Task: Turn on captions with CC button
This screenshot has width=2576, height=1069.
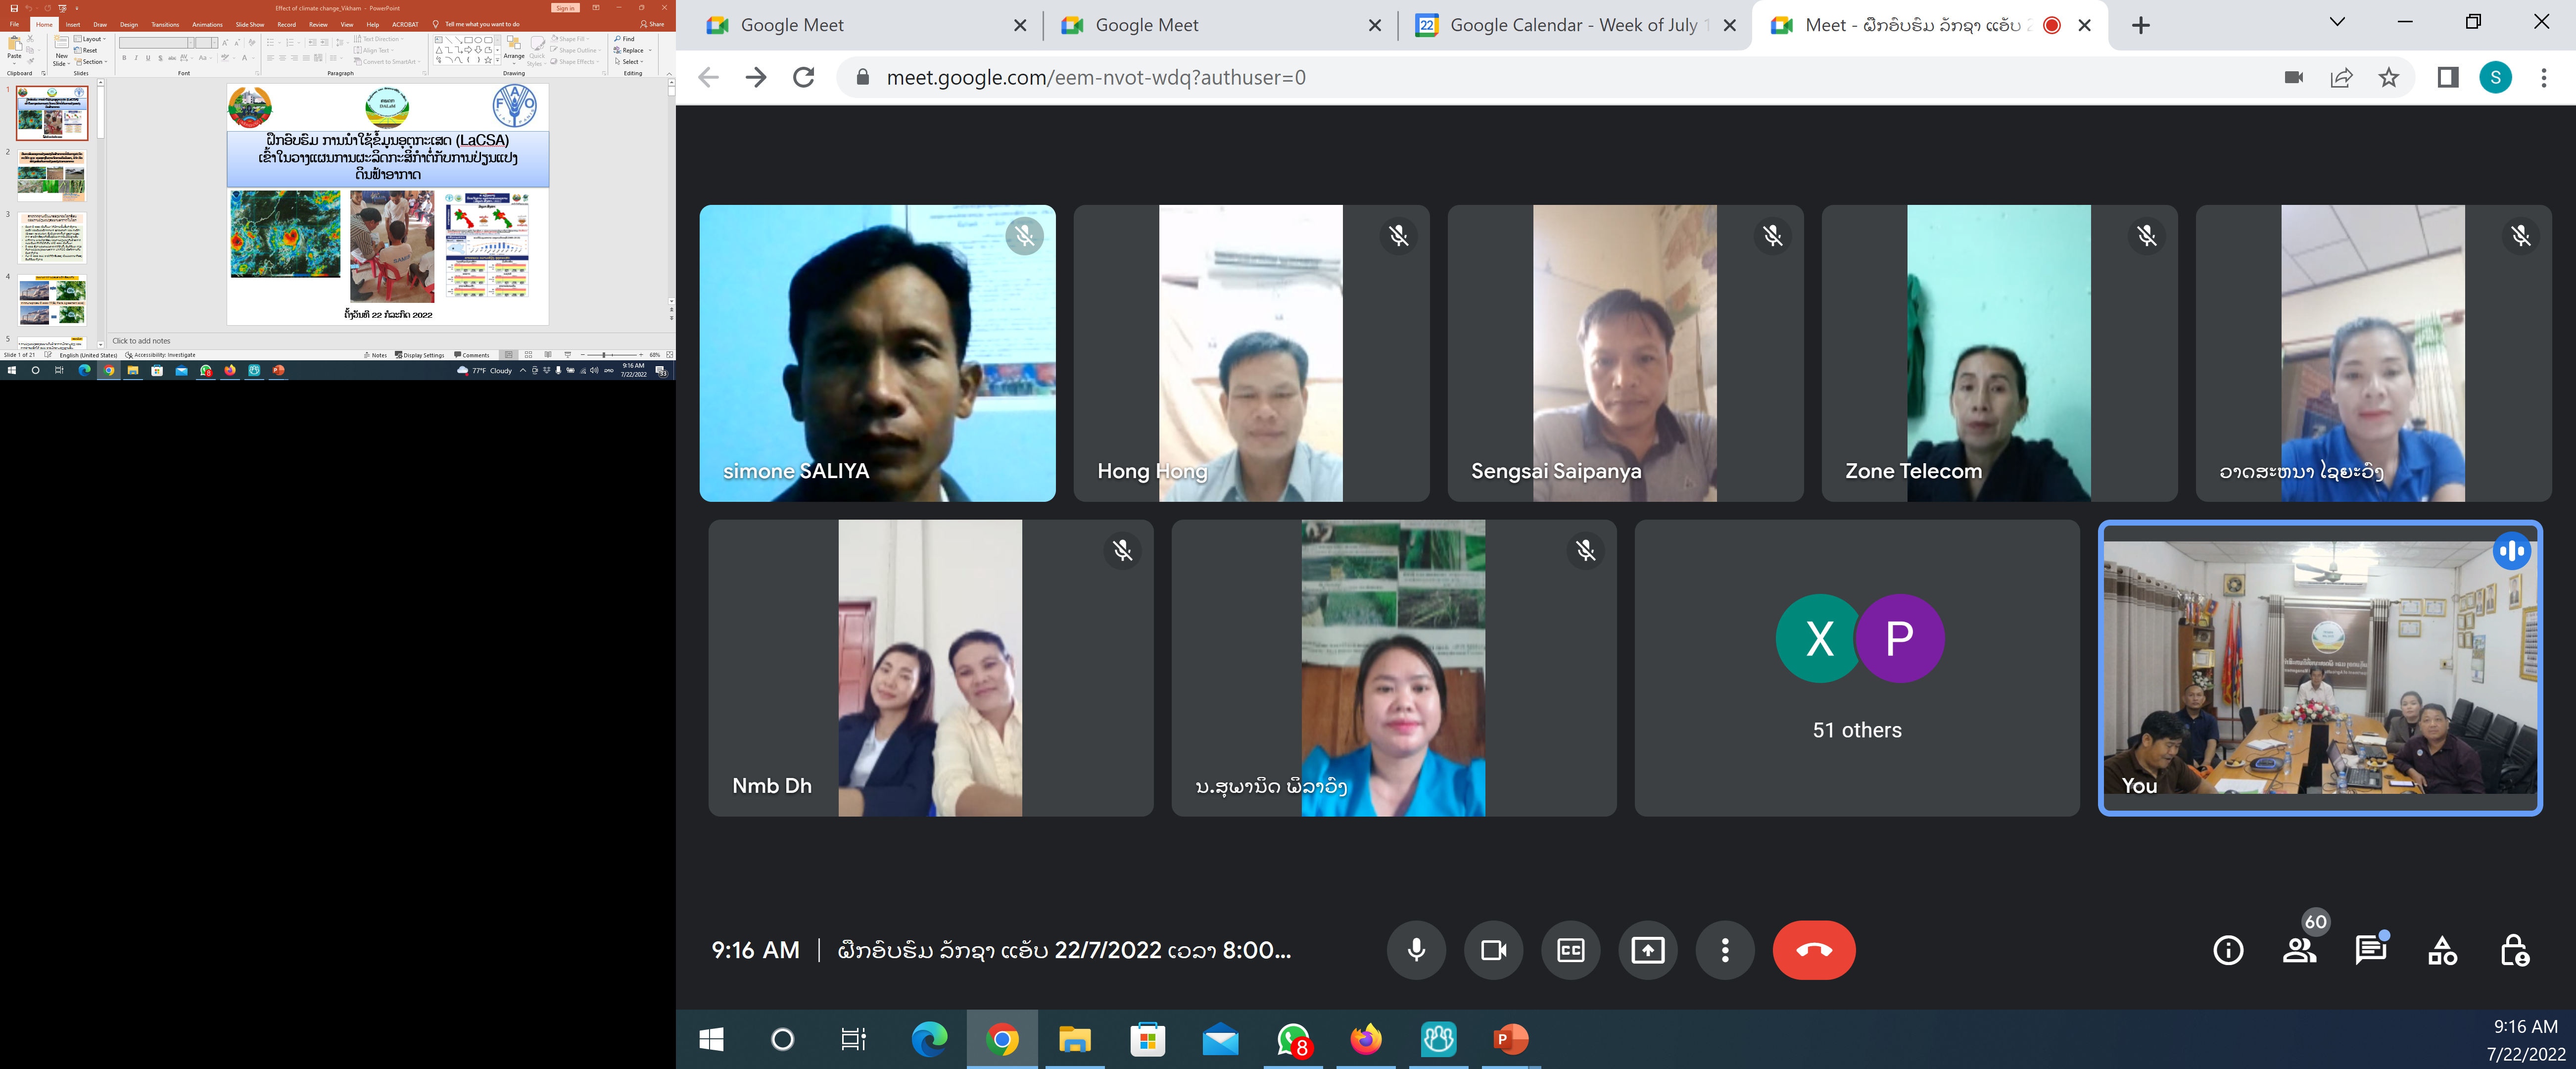Action: click(1571, 950)
